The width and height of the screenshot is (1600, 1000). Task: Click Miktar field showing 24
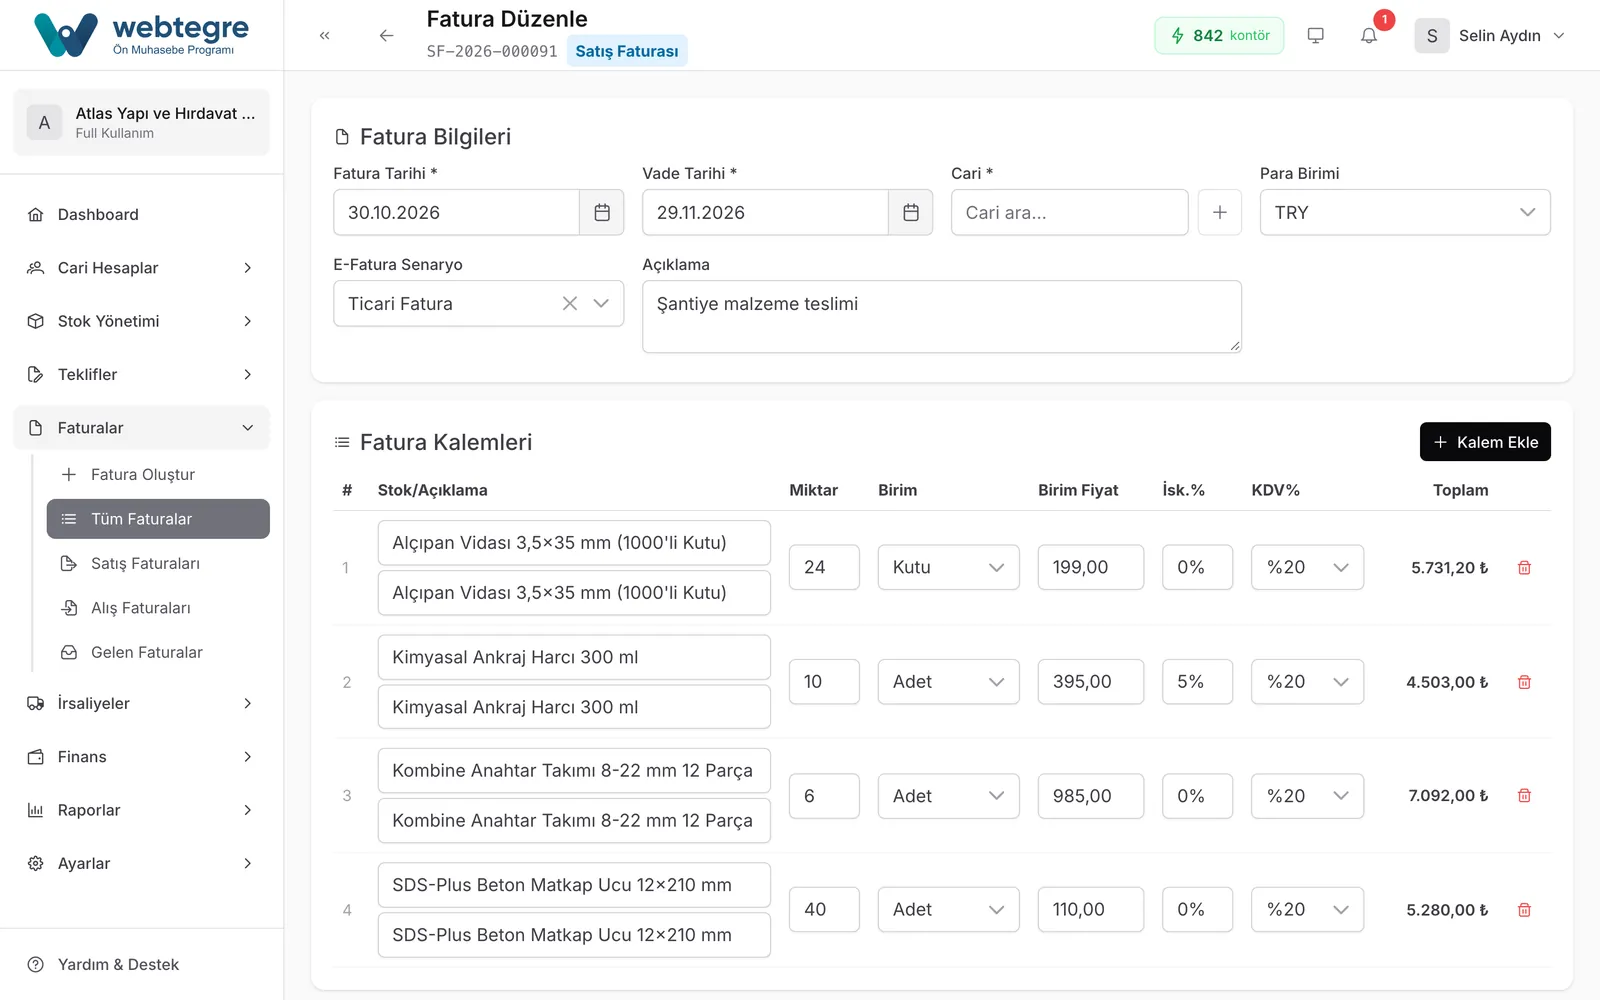(x=824, y=567)
